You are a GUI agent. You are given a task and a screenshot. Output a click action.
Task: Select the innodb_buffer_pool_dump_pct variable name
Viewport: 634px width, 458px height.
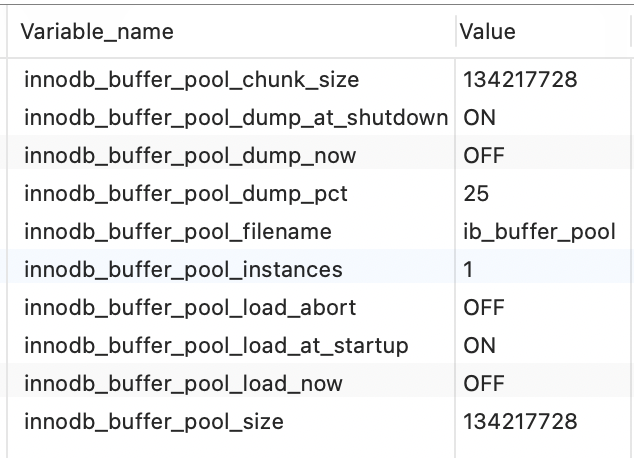[x=186, y=194]
